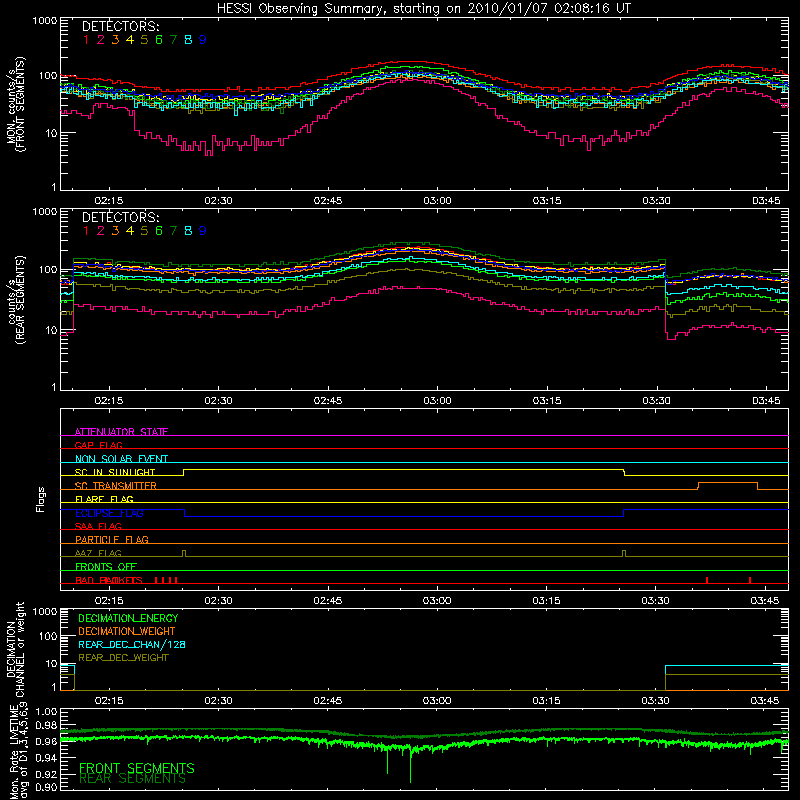Click the ECLIPSE_FLAG step-down edge near 02:25
The width and height of the screenshot is (800, 800).
coord(185,513)
